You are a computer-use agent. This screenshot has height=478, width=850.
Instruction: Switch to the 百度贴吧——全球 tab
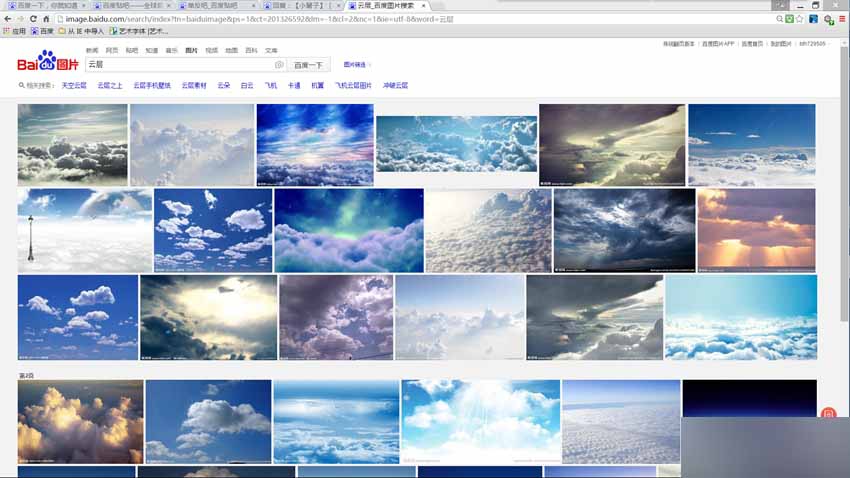pyautogui.click(x=130, y=5)
